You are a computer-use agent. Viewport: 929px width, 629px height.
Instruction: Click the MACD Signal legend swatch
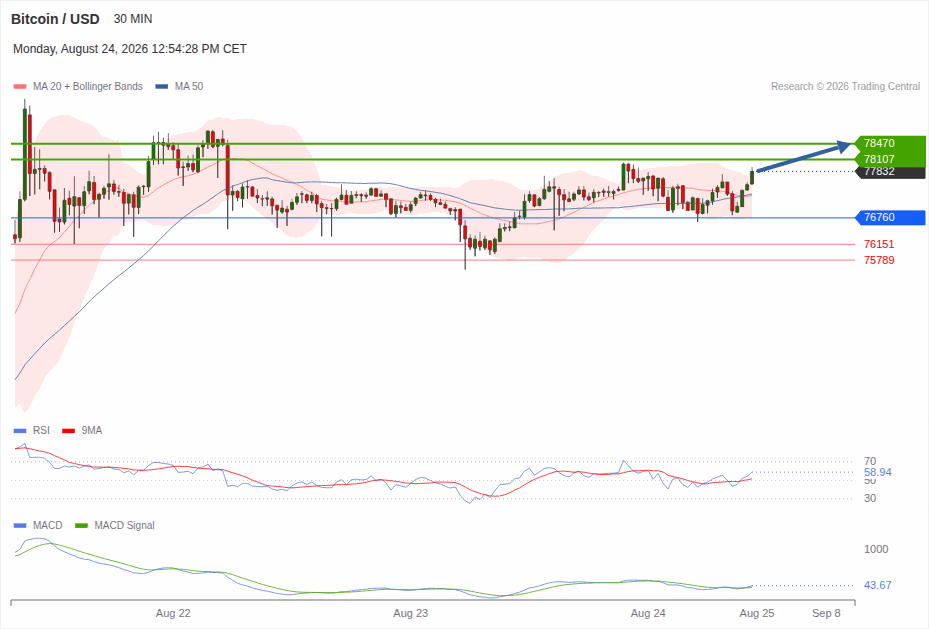[x=81, y=525]
